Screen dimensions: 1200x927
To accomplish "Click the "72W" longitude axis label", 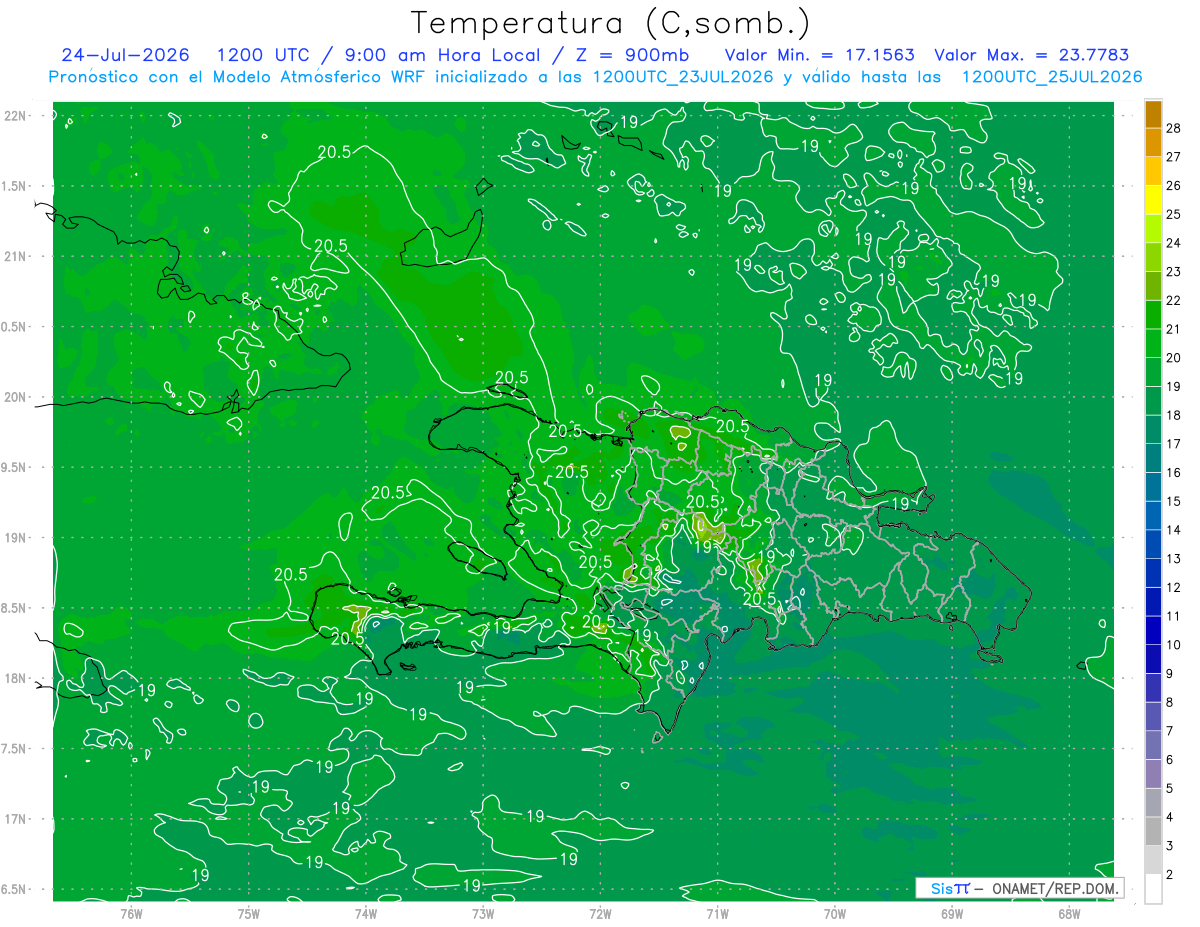I will pyautogui.click(x=600, y=913).
